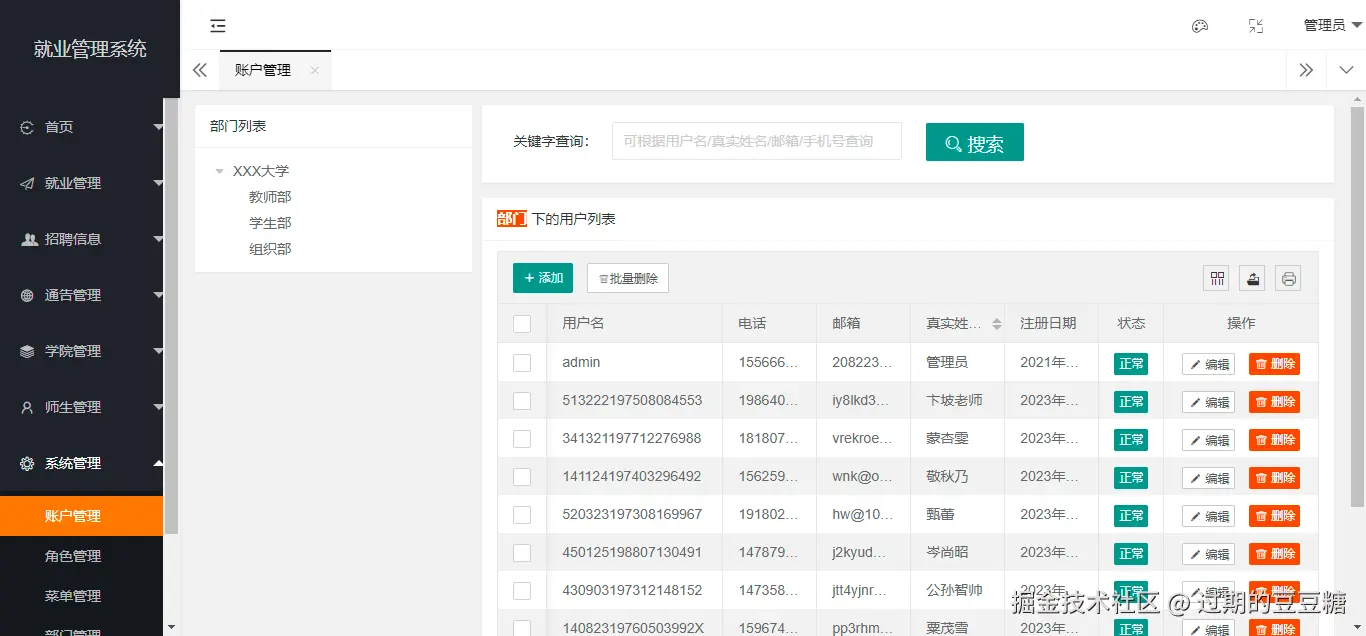
Task: Tick the checkbox beside user 341321197712276988
Action: 522,438
